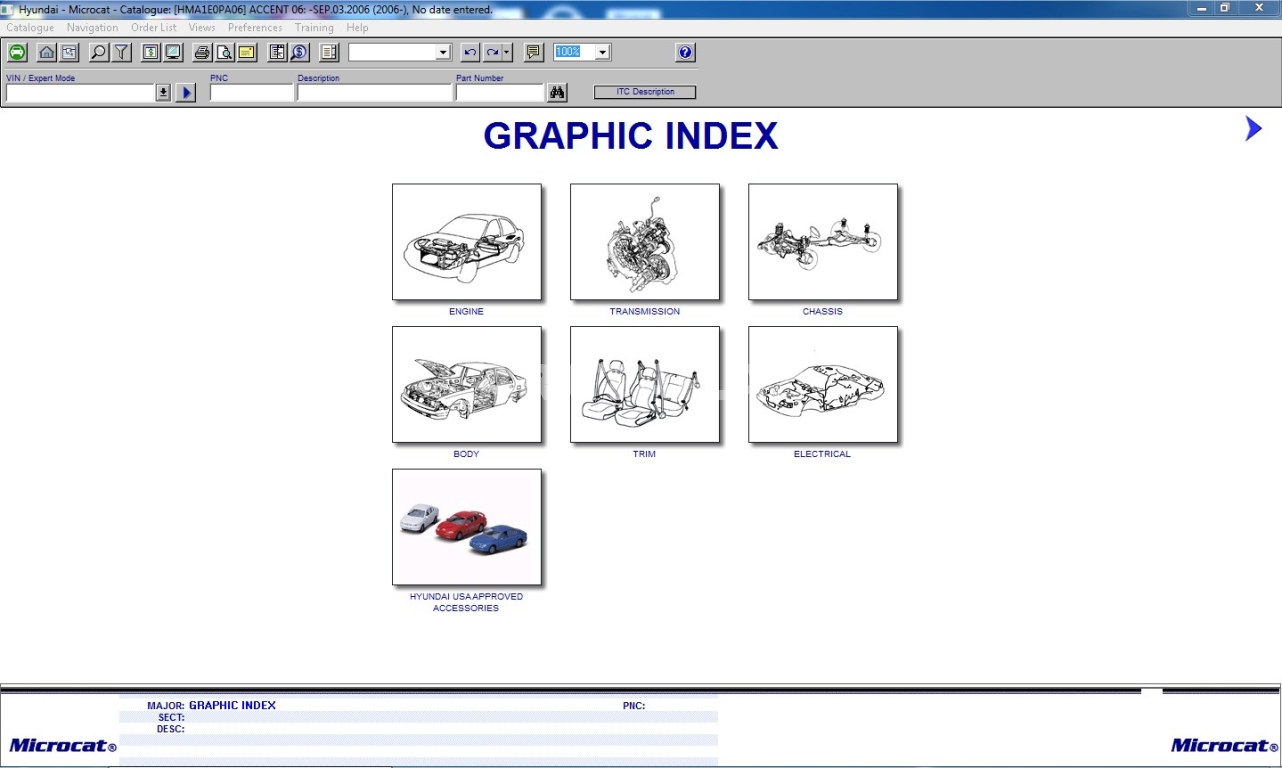Expand the redo history dropdown arrow
The width and height of the screenshot is (1282, 768).
[x=507, y=53]
